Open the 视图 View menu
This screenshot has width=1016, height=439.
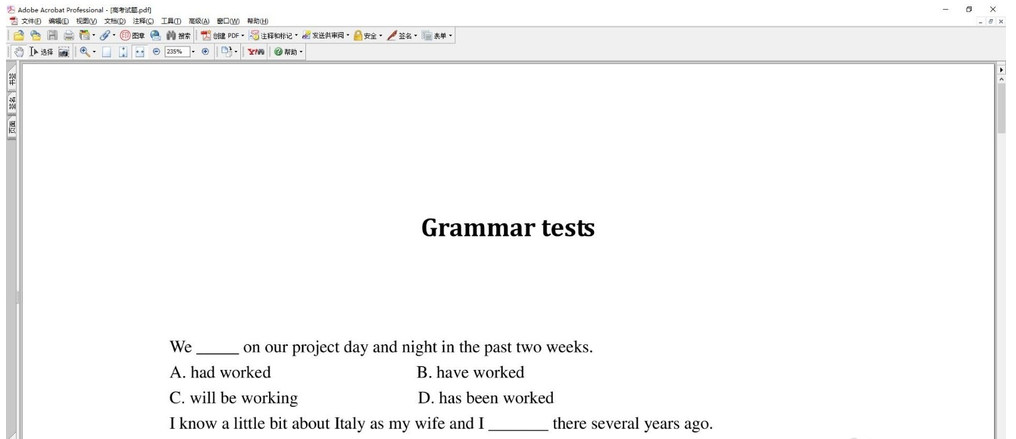point(86,21)
